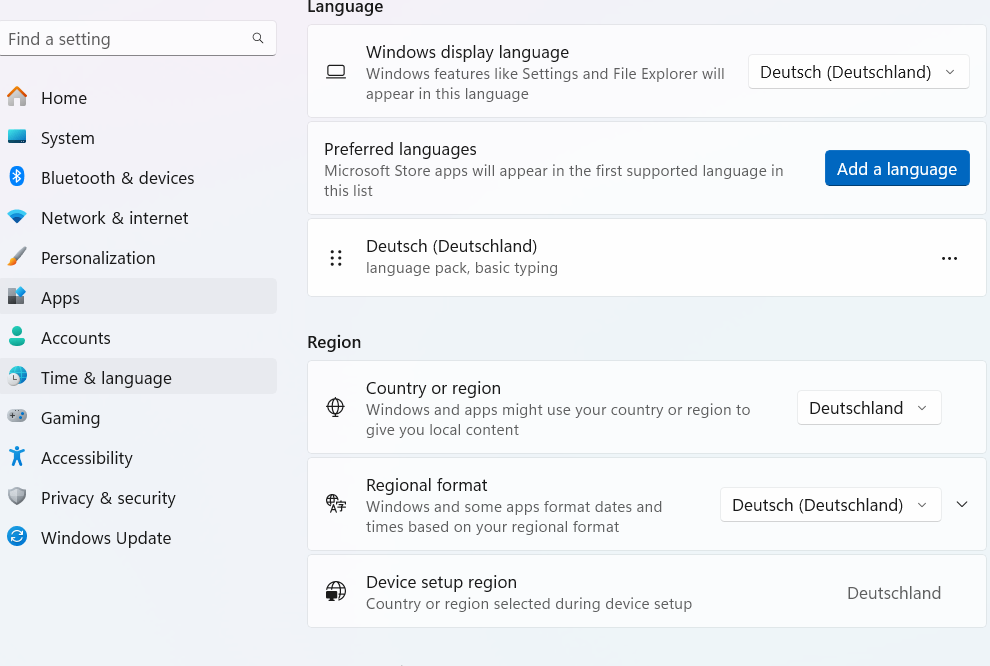Click the Bluetooth & devices icon
Screen dimensions: 990x666
(17, 177)
